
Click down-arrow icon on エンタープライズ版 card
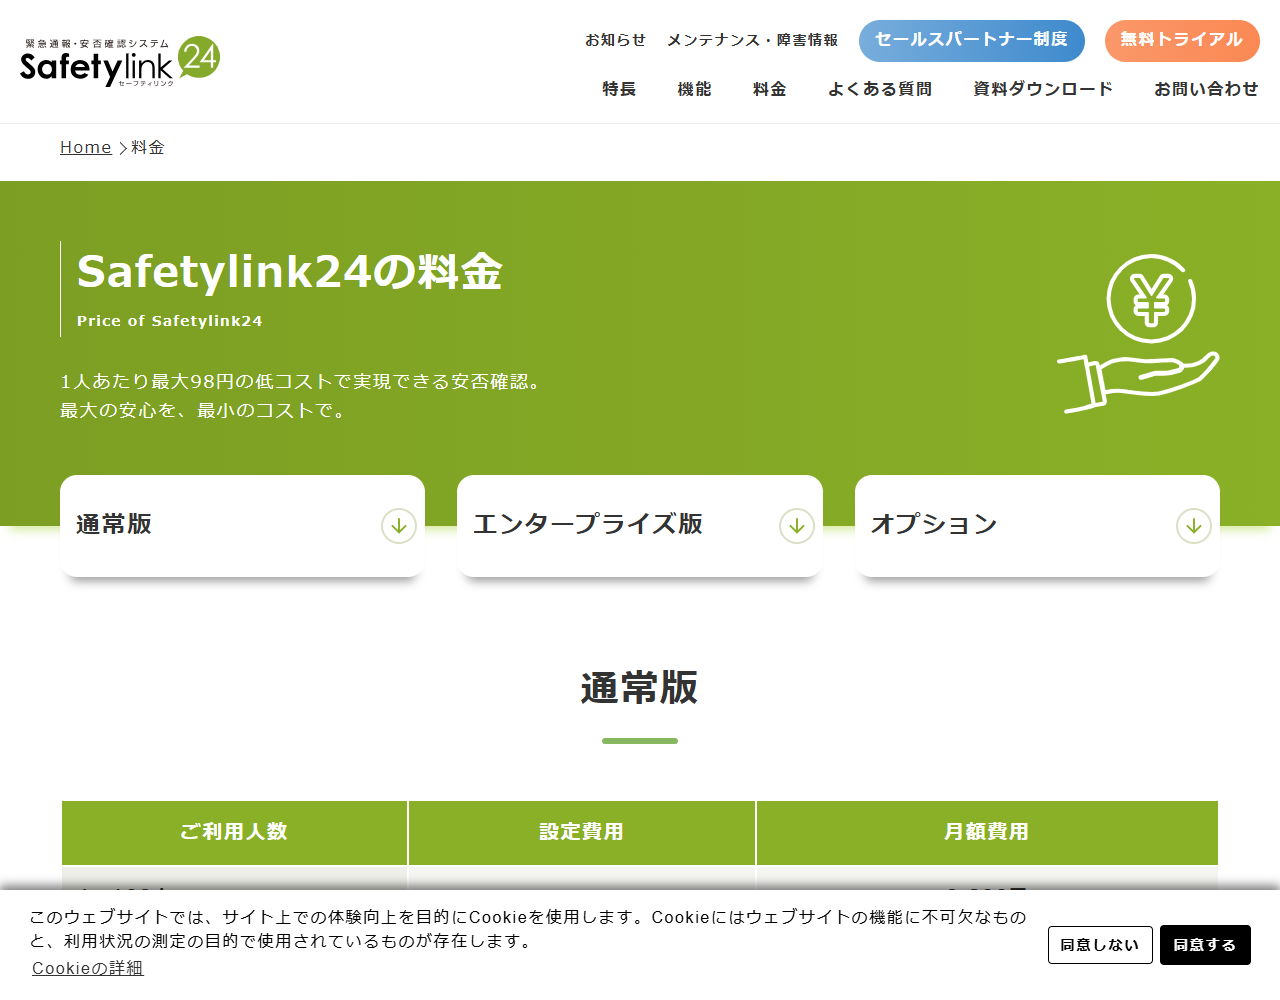pos(797,526)
